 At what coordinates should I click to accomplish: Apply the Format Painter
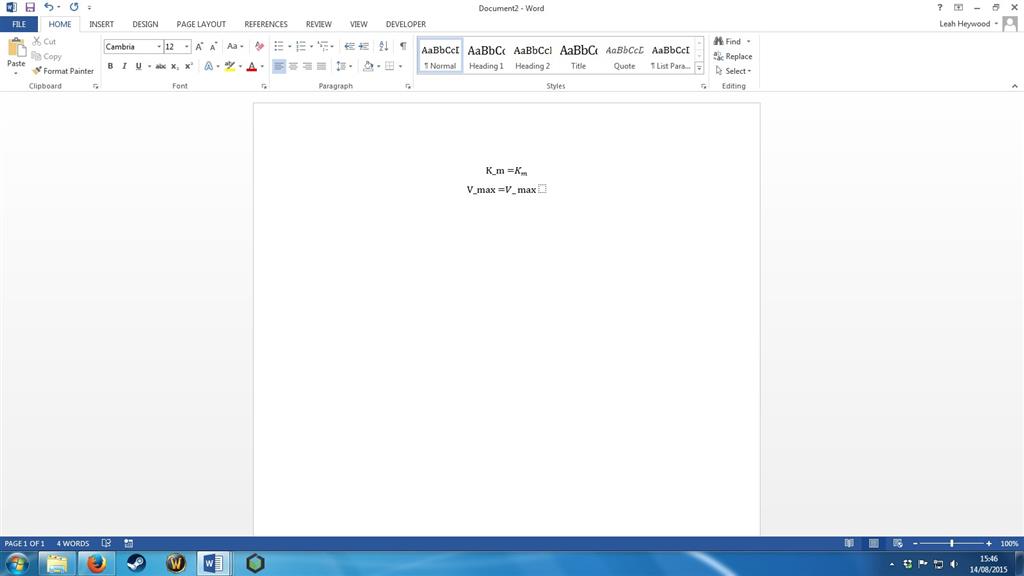(x=64, y=71)
